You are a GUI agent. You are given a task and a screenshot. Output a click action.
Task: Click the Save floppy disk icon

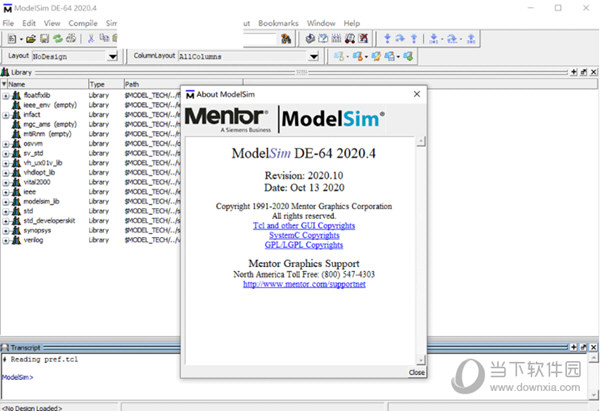[45, 39]
